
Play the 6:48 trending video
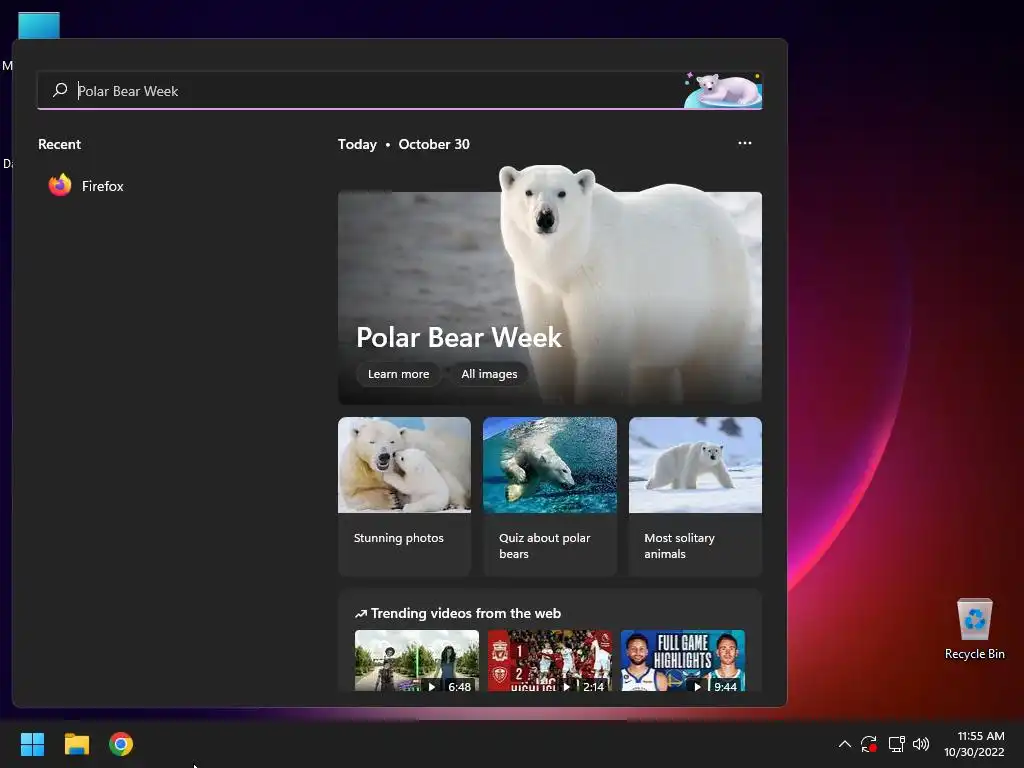pyautogui.click(x=417, y=660)
